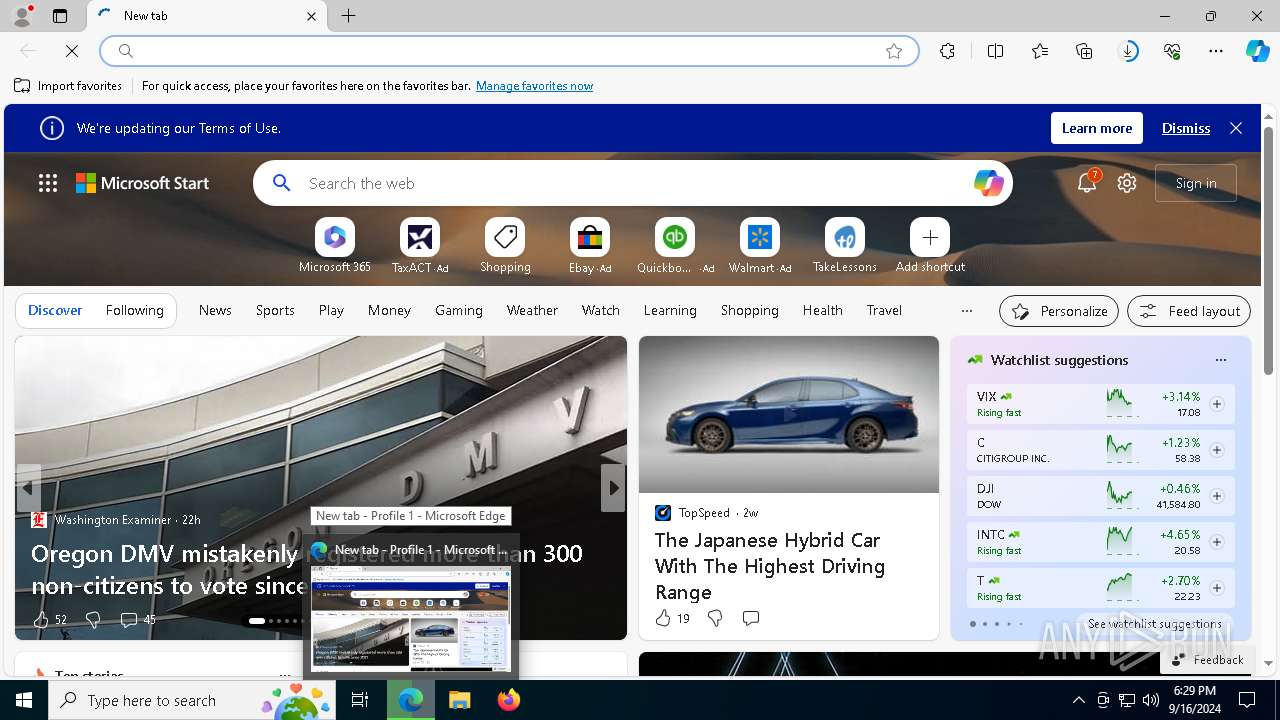Open Task View on the taskbar
The image size is (1280, 720).
coord(360,700)
